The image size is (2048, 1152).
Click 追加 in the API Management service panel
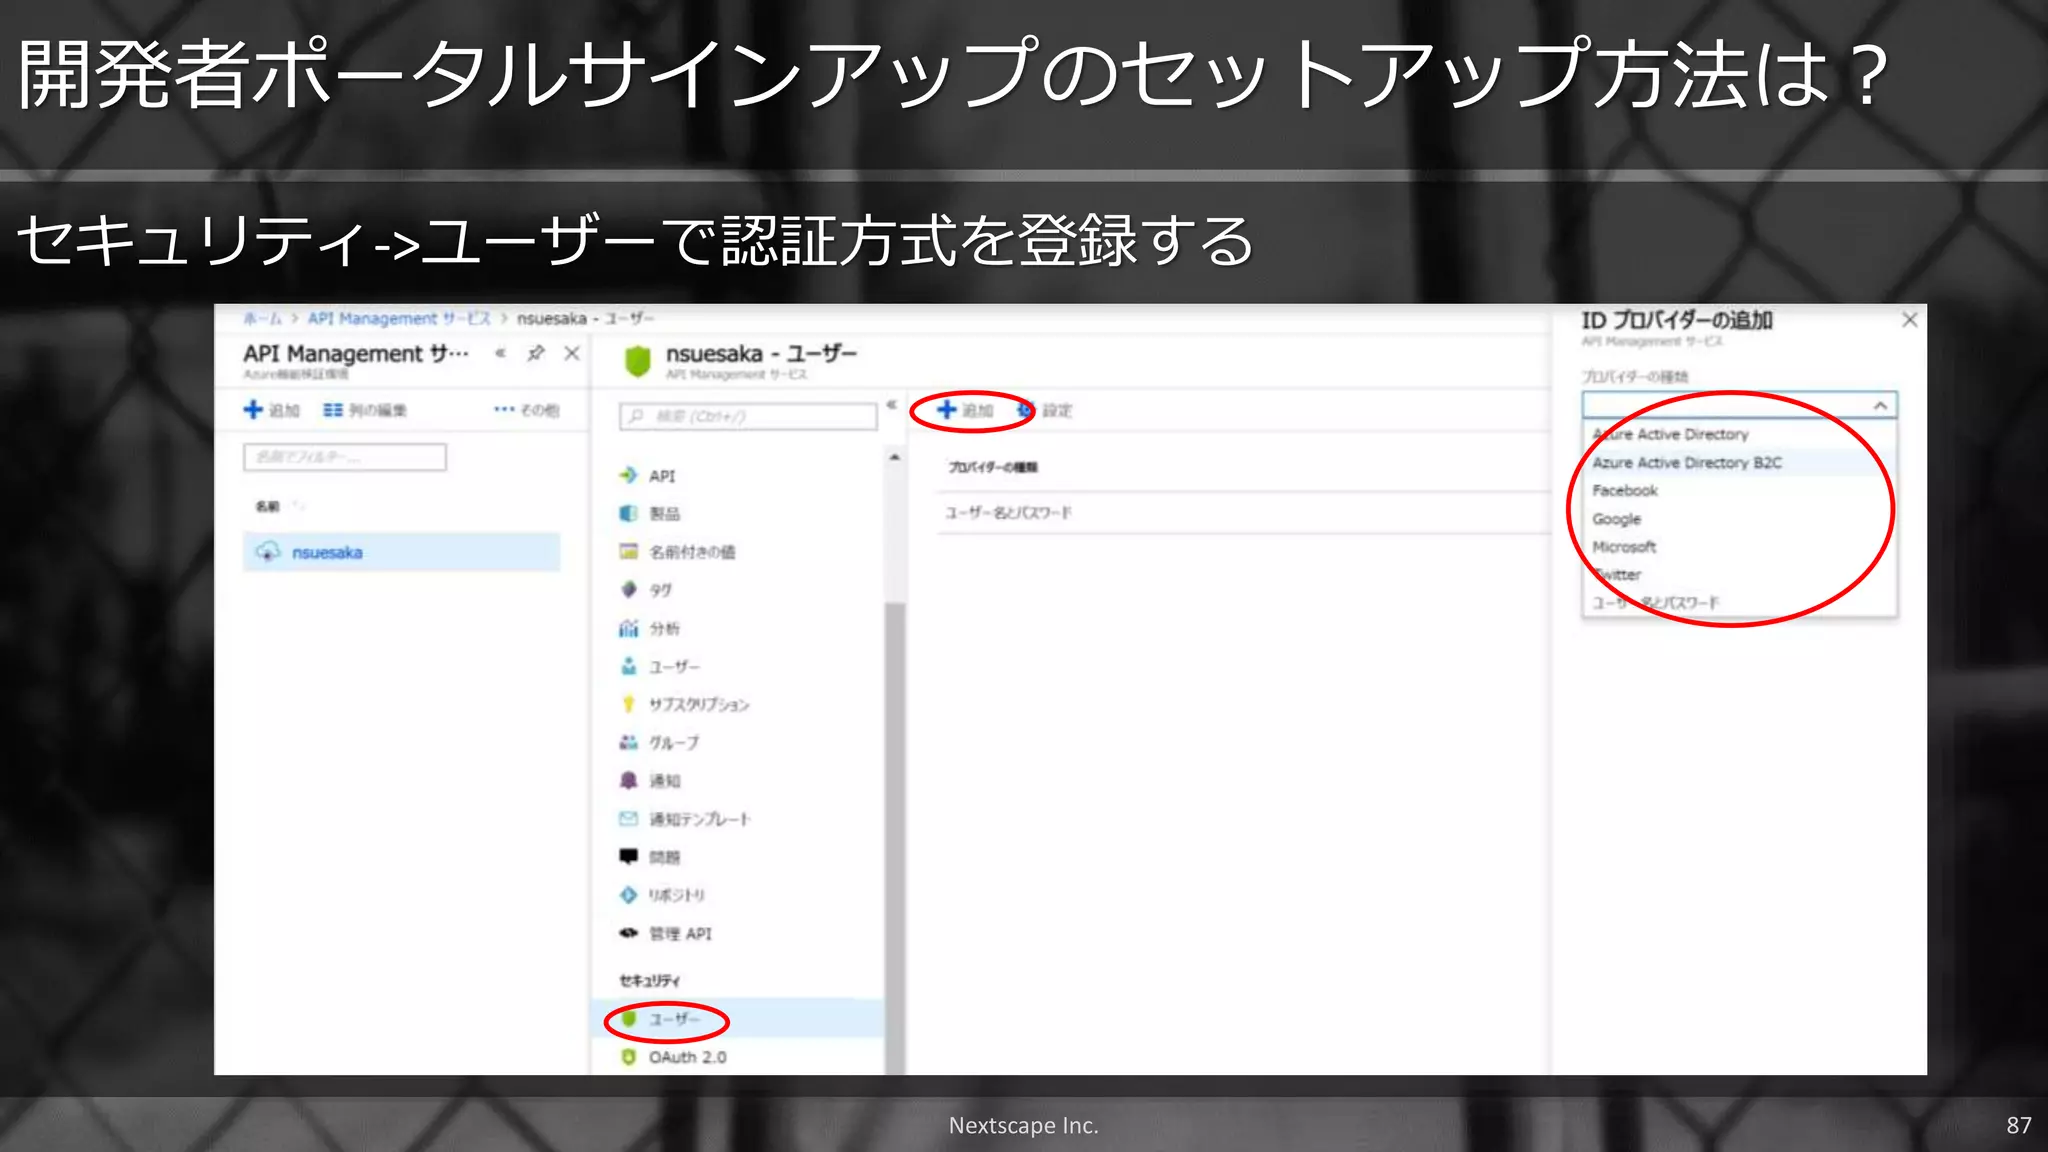272,410
